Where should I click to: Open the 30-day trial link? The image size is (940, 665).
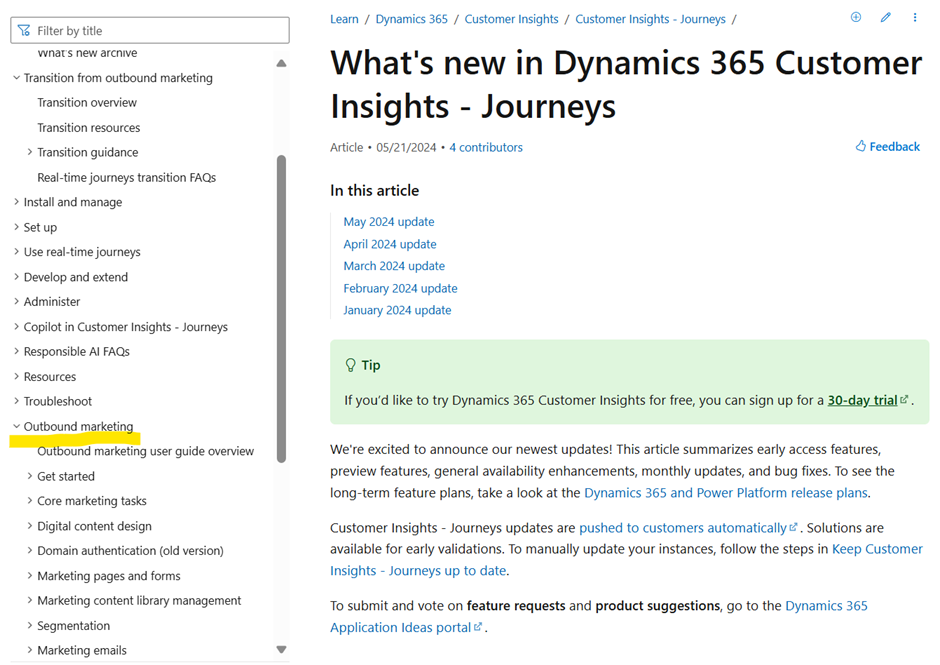click(867, 400)
